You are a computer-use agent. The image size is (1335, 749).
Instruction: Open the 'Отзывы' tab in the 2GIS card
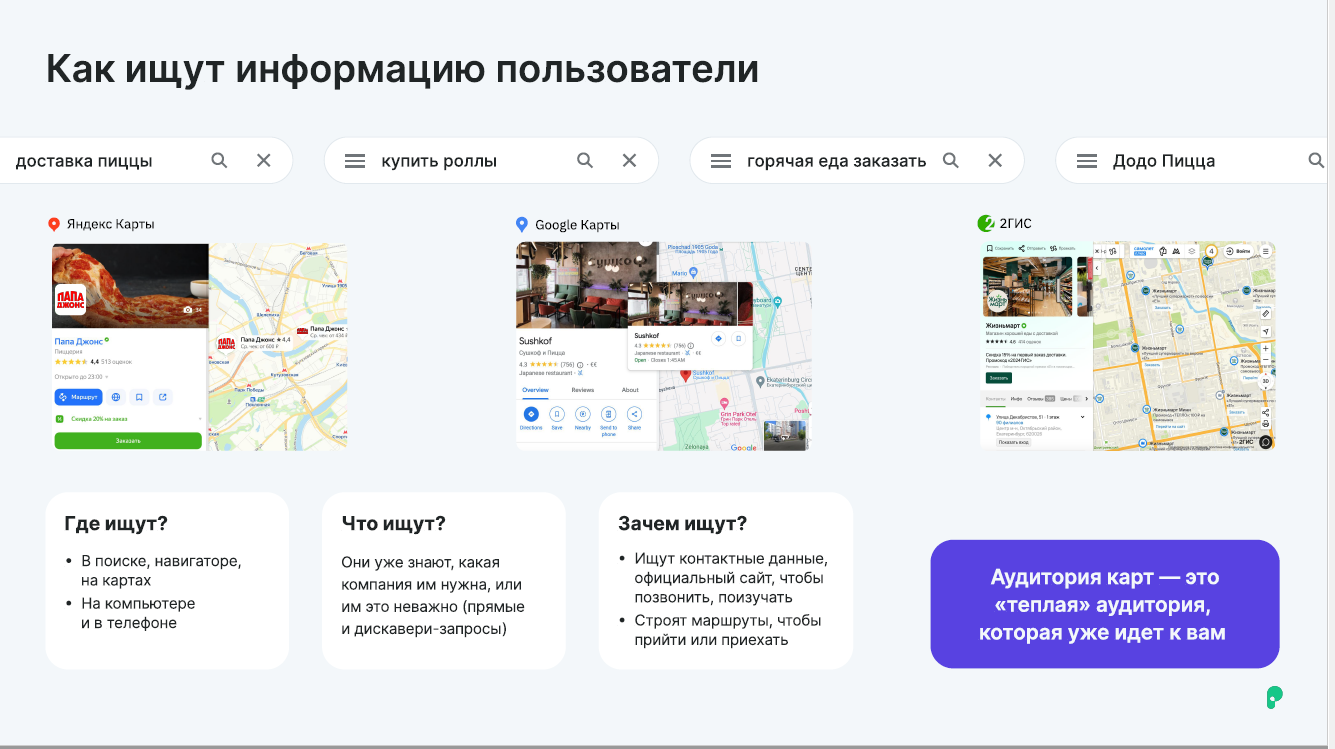(1041, 399)
